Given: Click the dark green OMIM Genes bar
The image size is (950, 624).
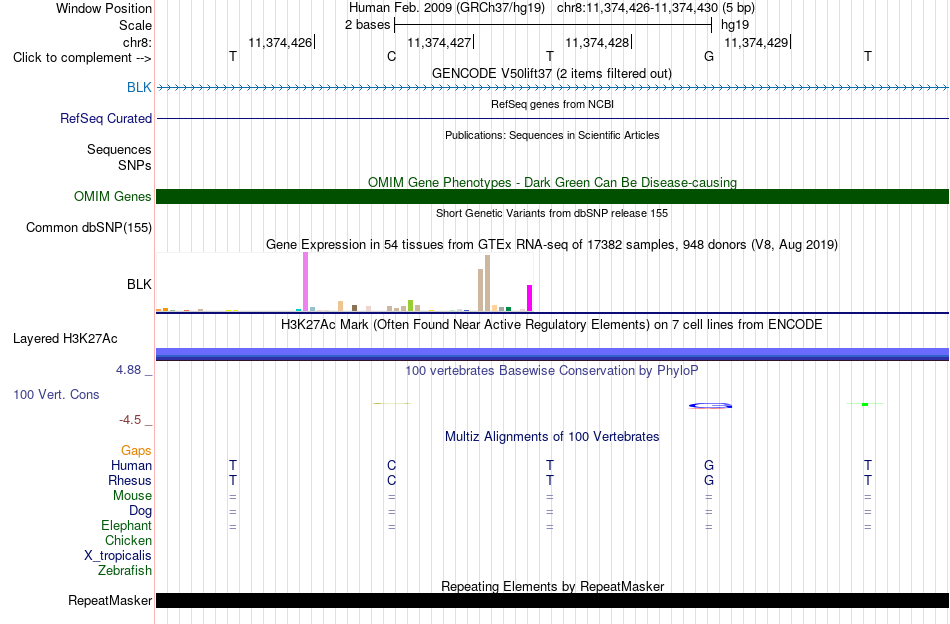Looking at the screenshot, I should click(552, 196).
